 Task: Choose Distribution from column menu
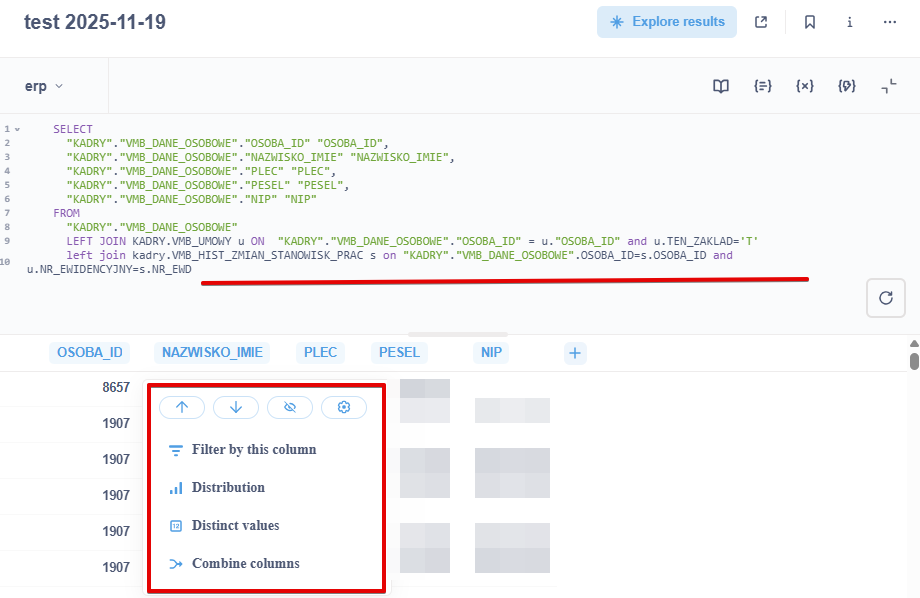click(228, 488)
